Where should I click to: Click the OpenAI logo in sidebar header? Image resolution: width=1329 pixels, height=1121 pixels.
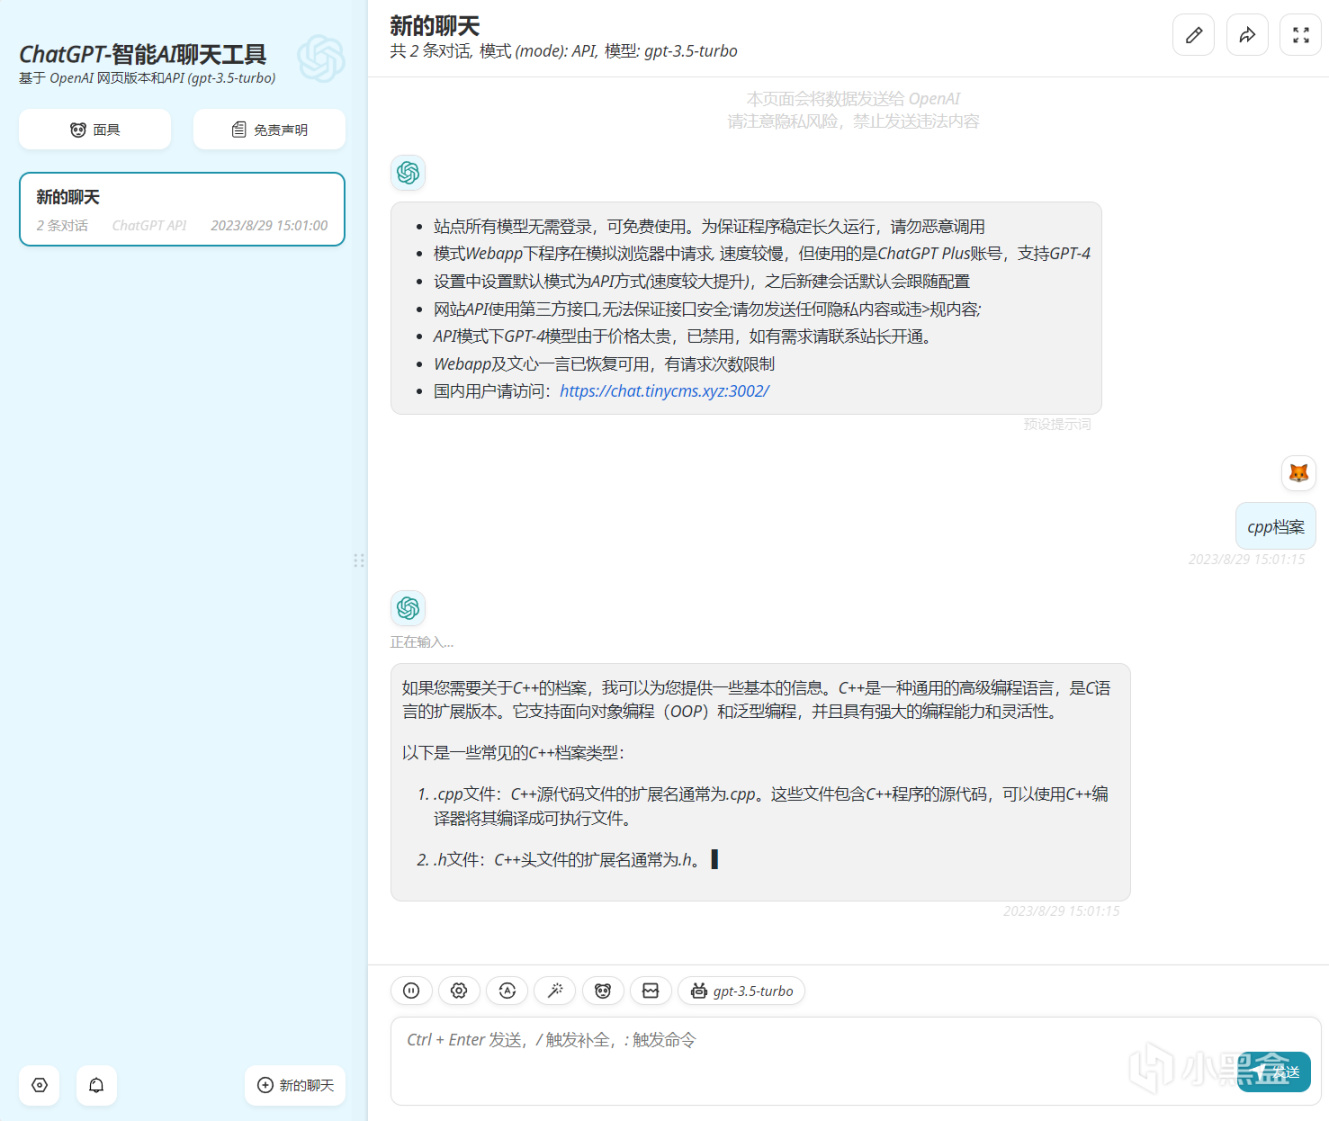coord(321,58)
